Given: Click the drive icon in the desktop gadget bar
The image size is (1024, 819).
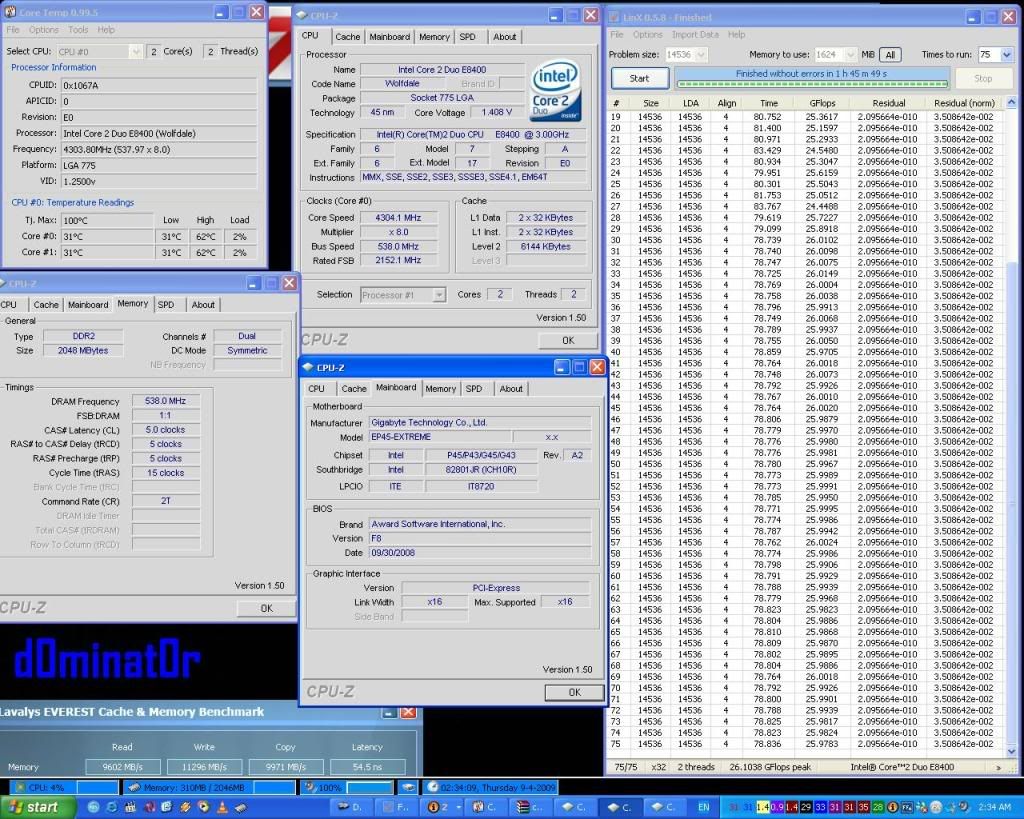Looking at the screenshot, I should point(408,788).
